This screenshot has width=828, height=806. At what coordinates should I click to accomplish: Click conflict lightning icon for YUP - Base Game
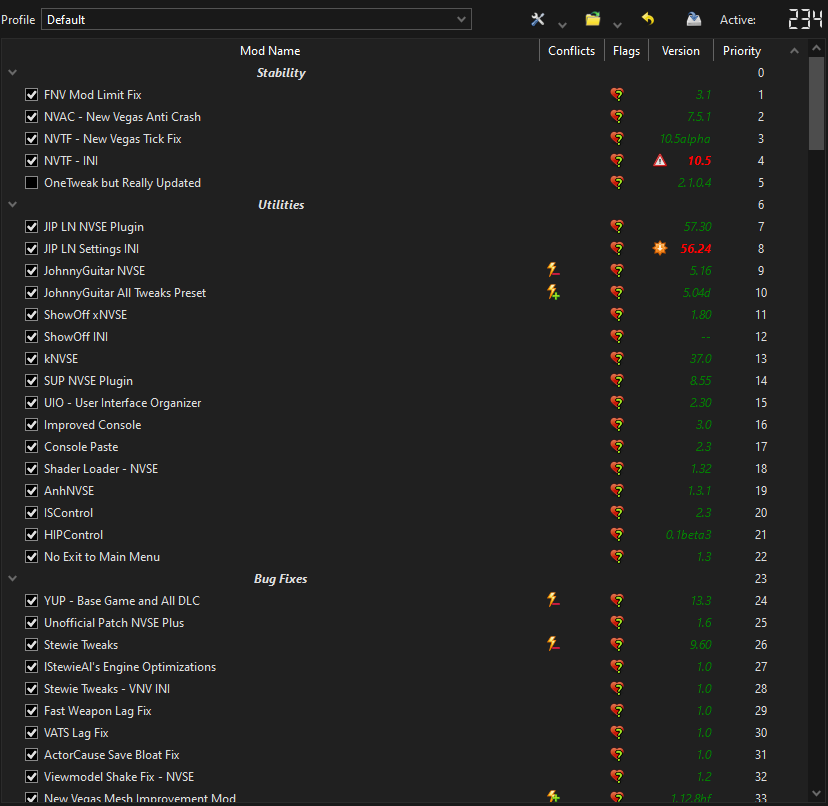pyautogui.click(x=553, y=601)
